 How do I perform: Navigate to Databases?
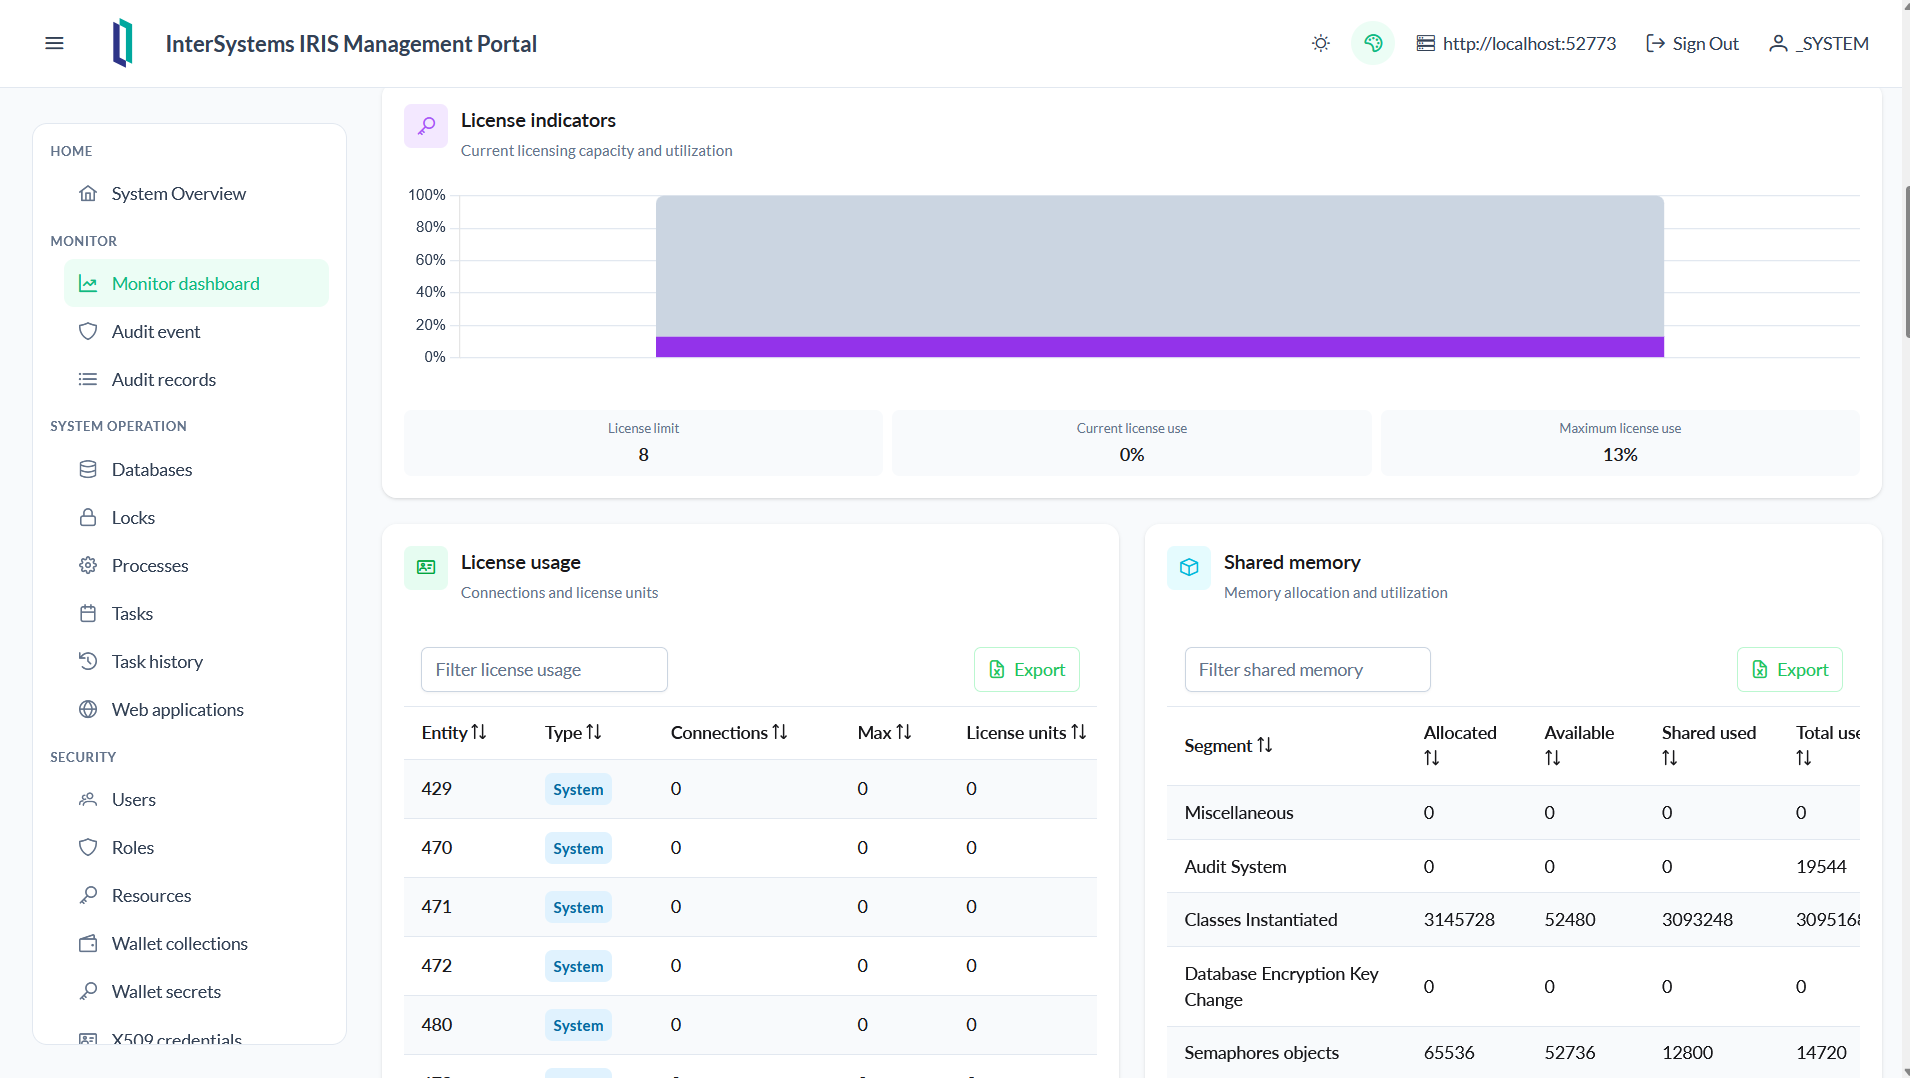tap(196, 469)
